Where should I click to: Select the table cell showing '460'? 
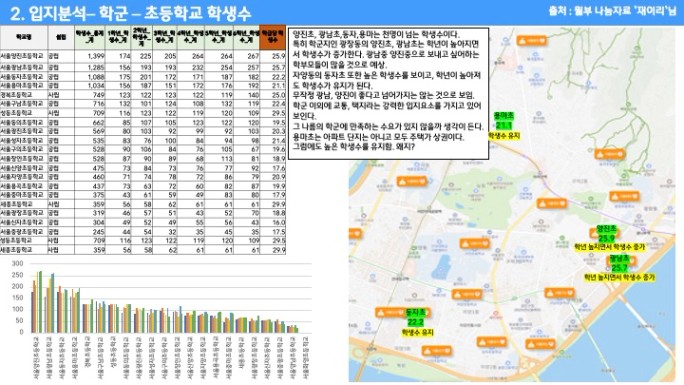[x=89, y=177]
